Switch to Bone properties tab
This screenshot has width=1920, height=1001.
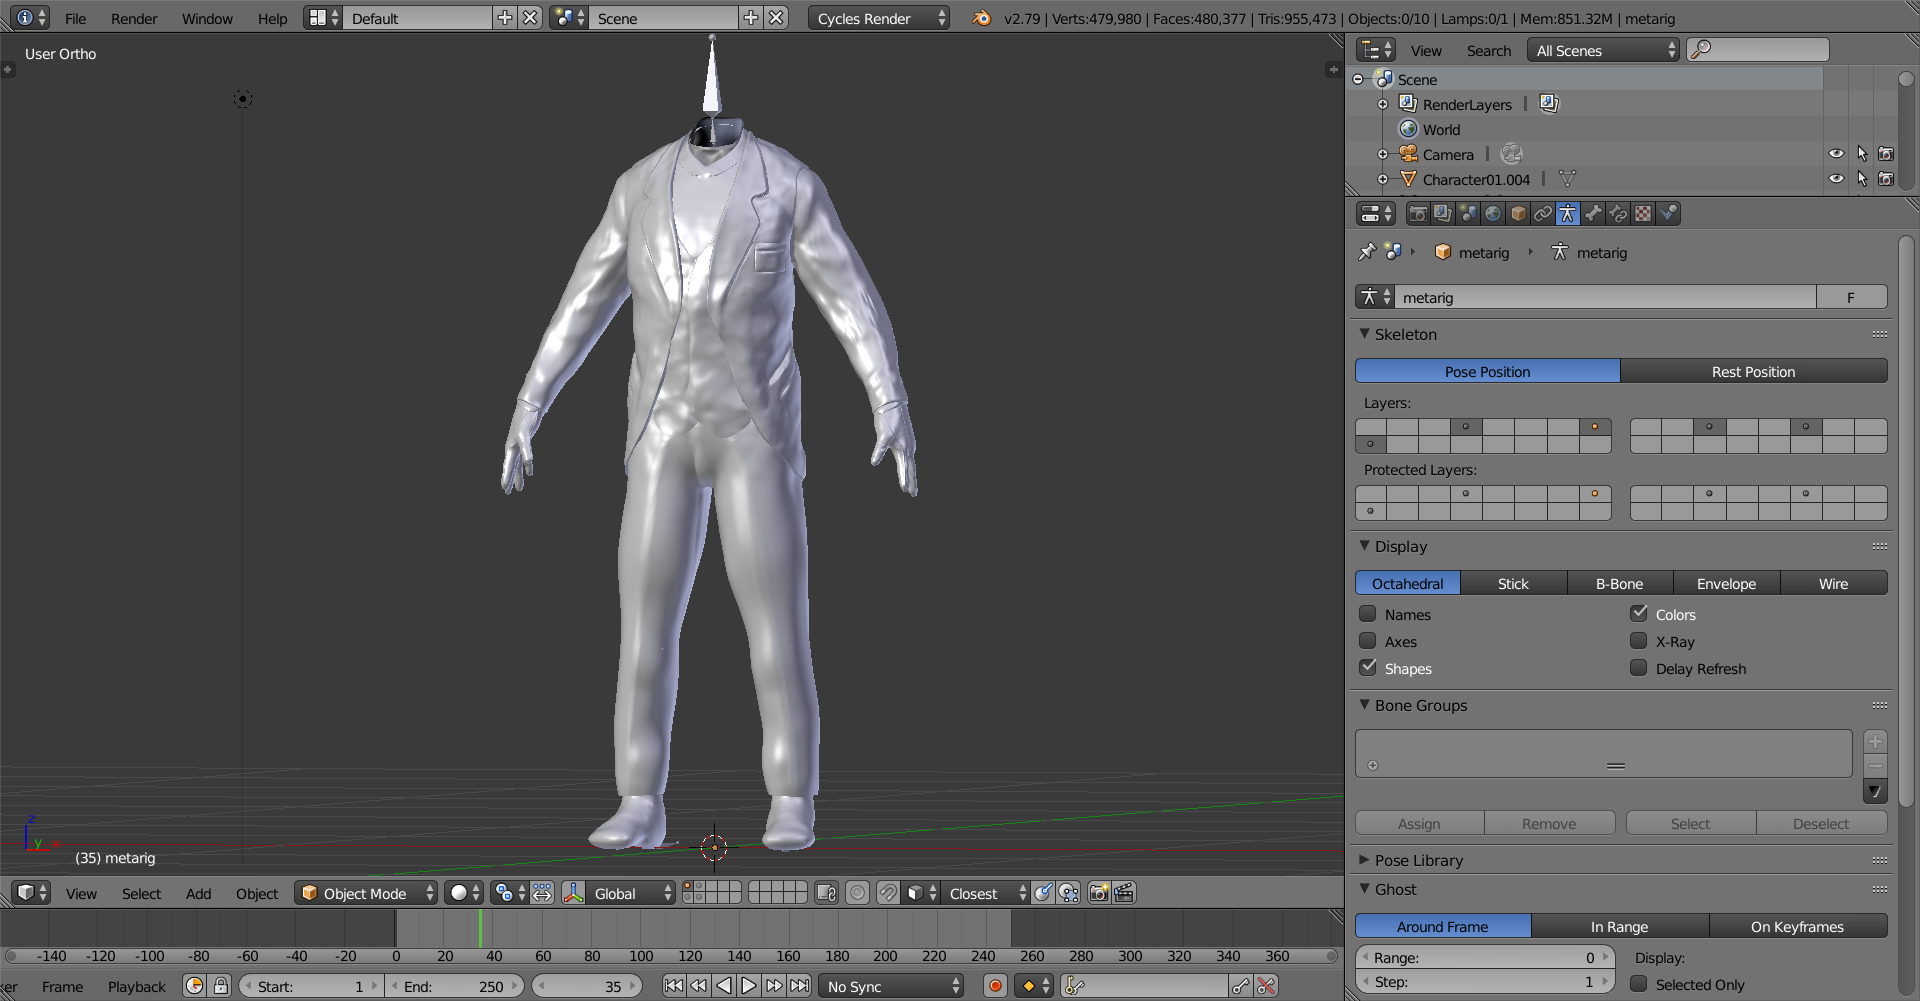1593,214
